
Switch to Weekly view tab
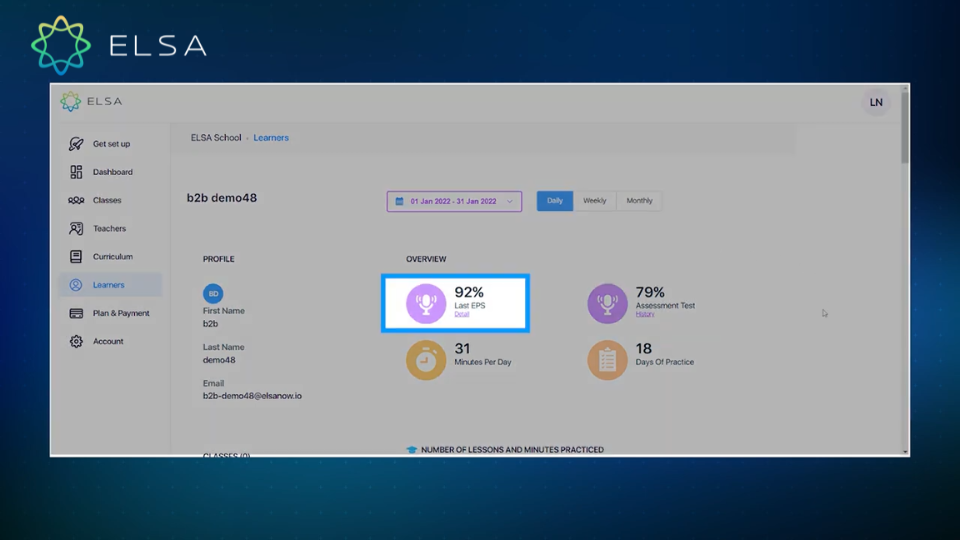coord(594,201)
